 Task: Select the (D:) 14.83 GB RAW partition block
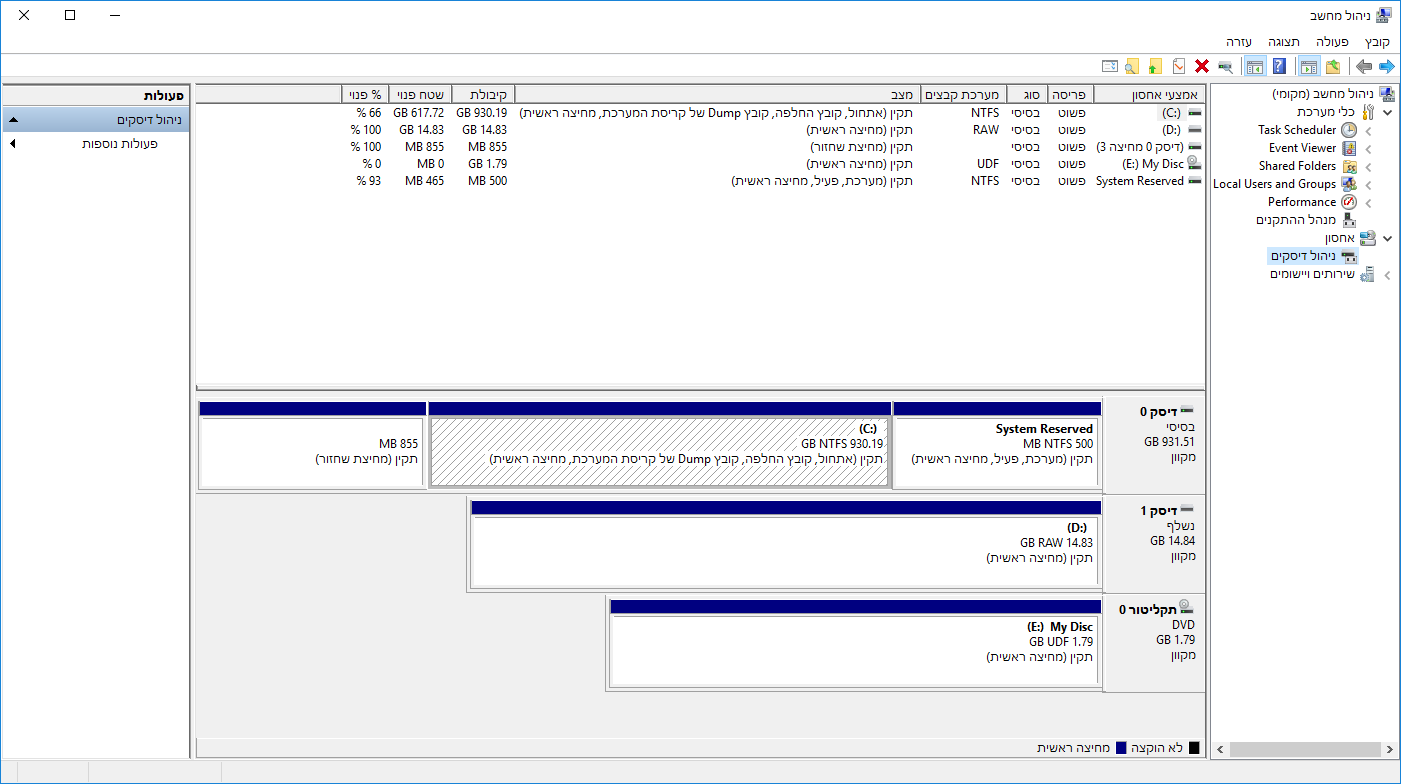(784, 545)
